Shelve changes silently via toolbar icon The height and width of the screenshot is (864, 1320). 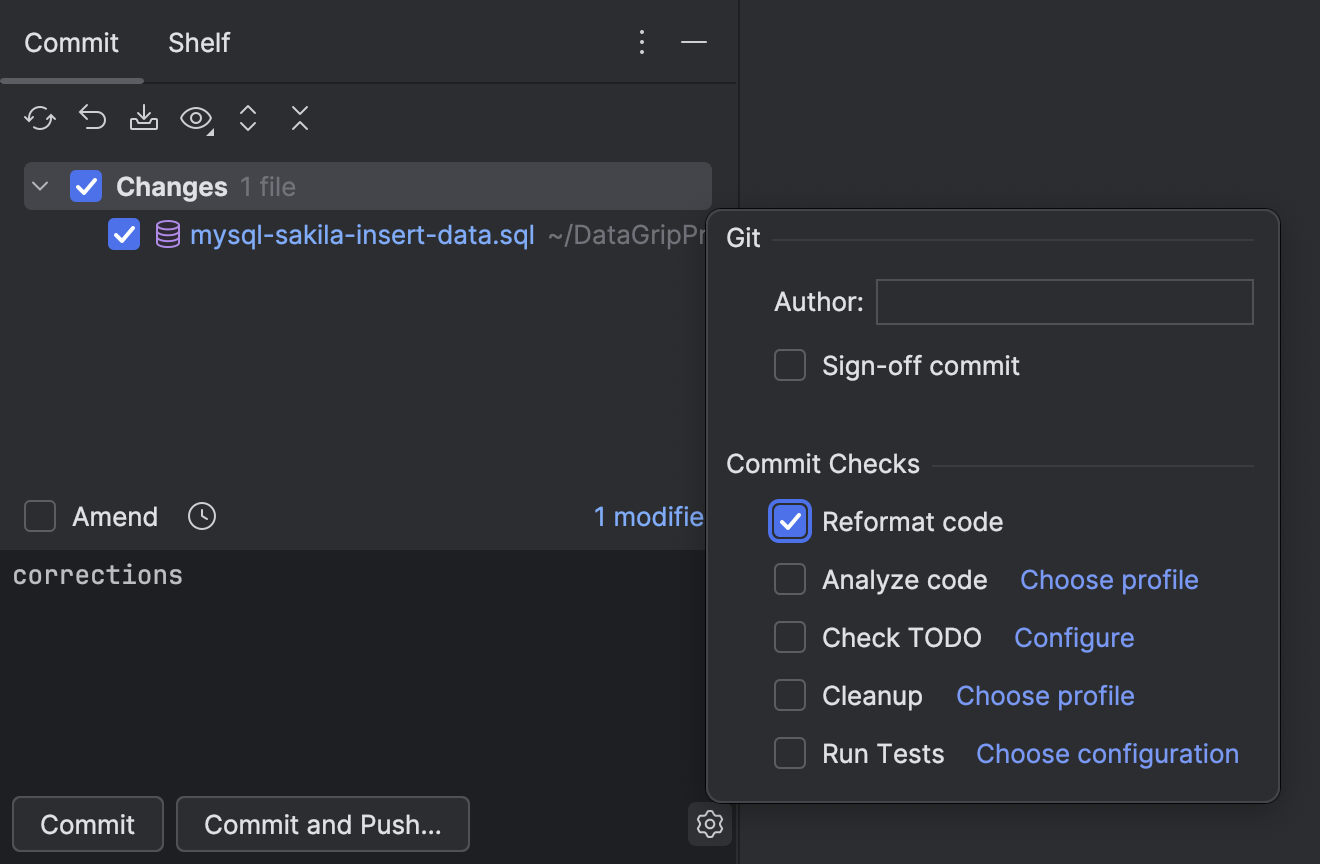(x=143, y=118)
